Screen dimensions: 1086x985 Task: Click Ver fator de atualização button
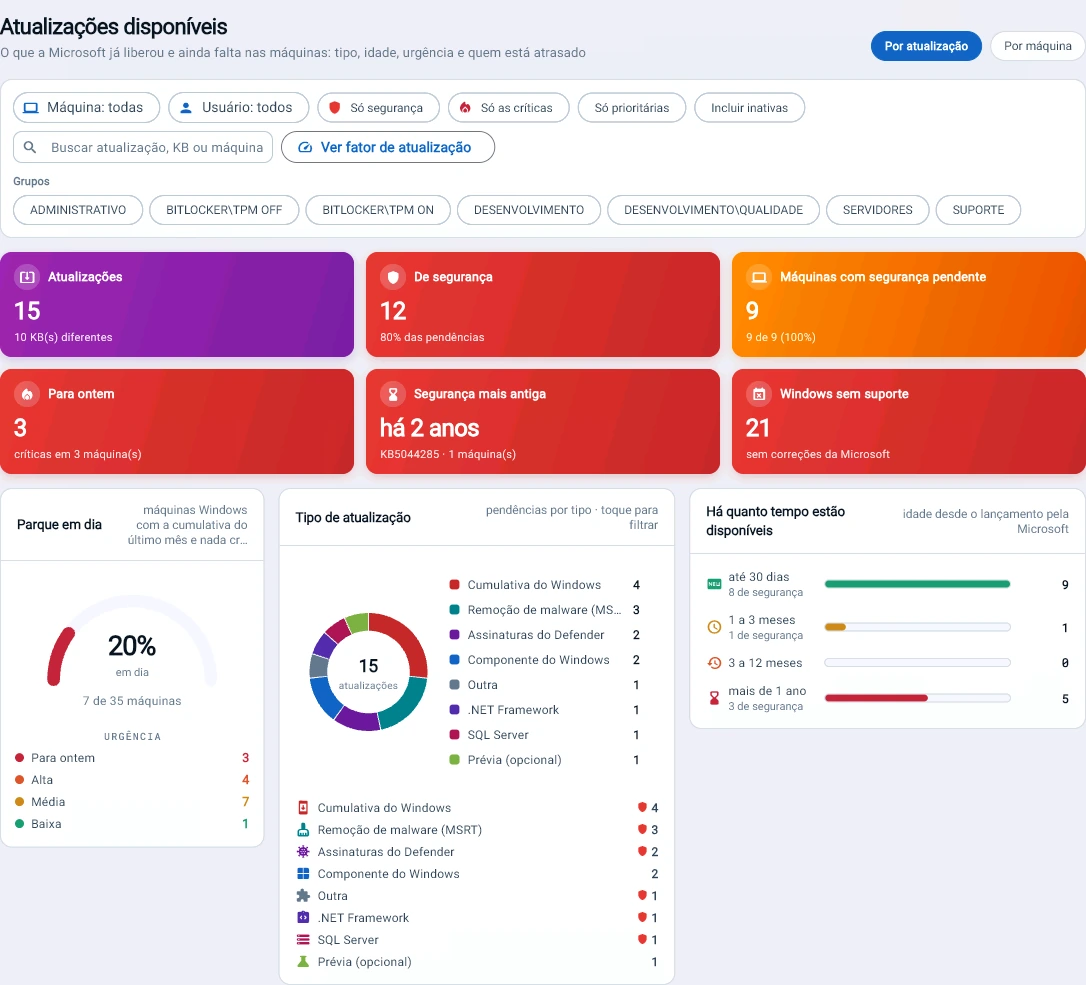point(388,148)
